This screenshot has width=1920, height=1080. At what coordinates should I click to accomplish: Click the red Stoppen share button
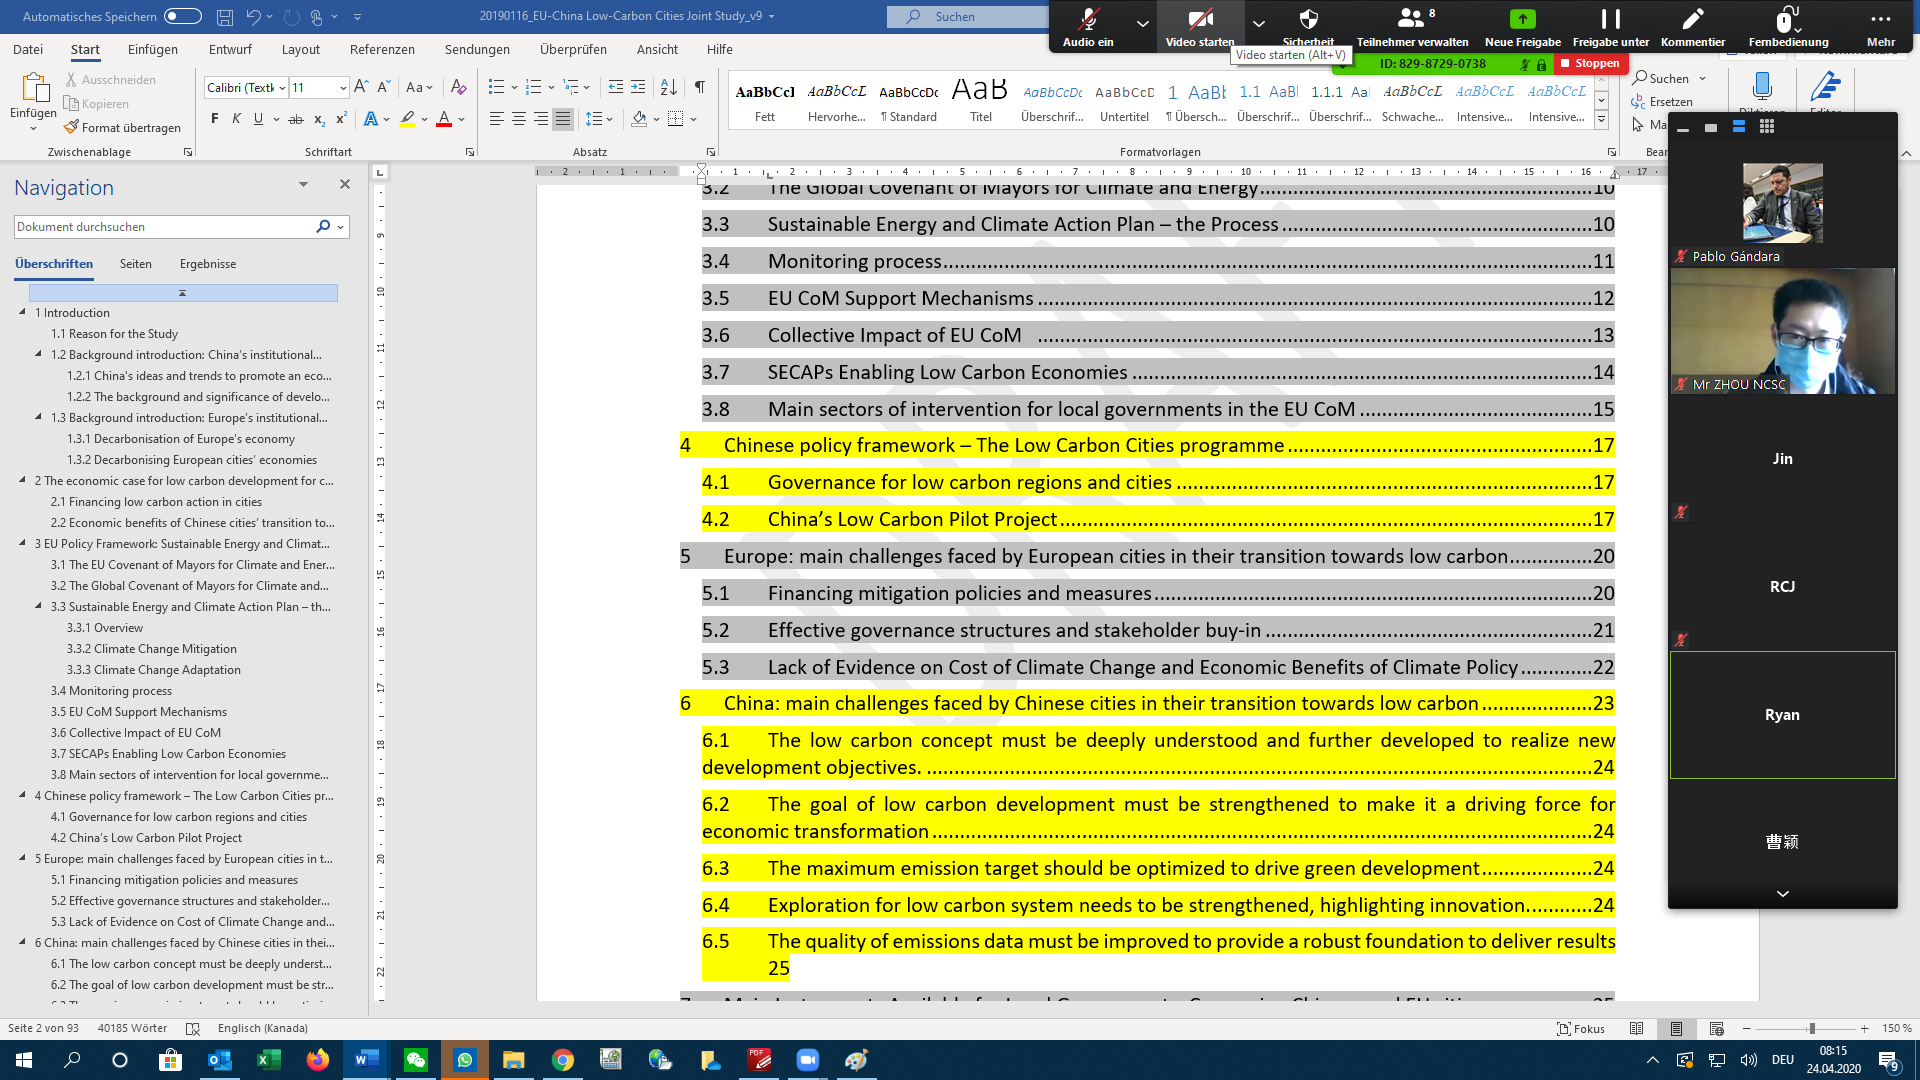coord(1588,63)
